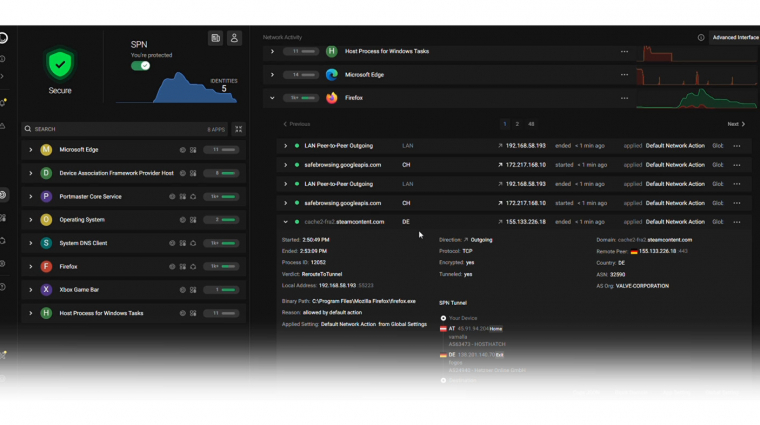The height and width of the screenshot is (425, 760).
Task: Go to the Next connections page
Action: pyautogui.click(x=736, y=124)
